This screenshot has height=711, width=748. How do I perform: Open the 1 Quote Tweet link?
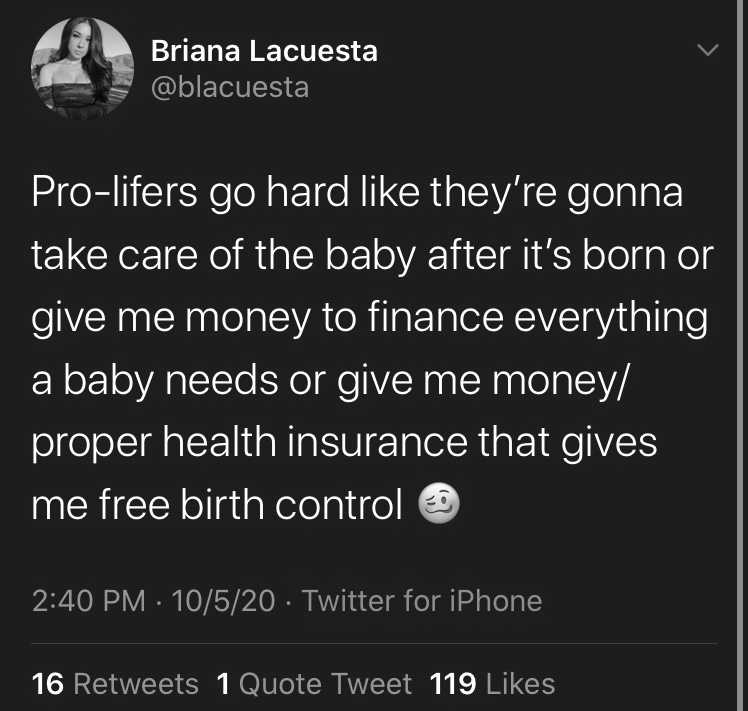click(314, 684)
